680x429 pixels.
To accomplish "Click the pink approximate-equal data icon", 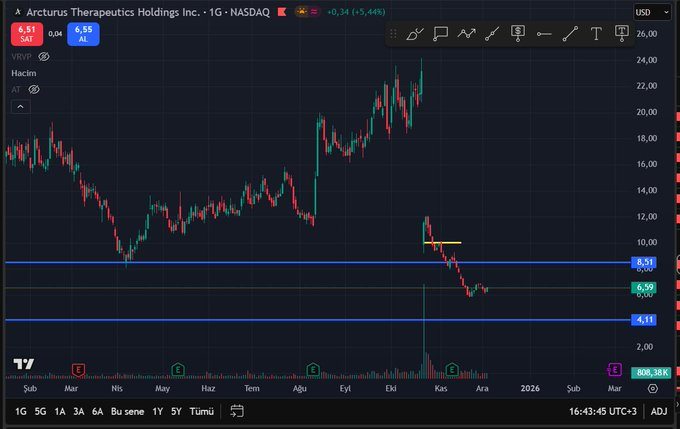I will click(314, 12).
